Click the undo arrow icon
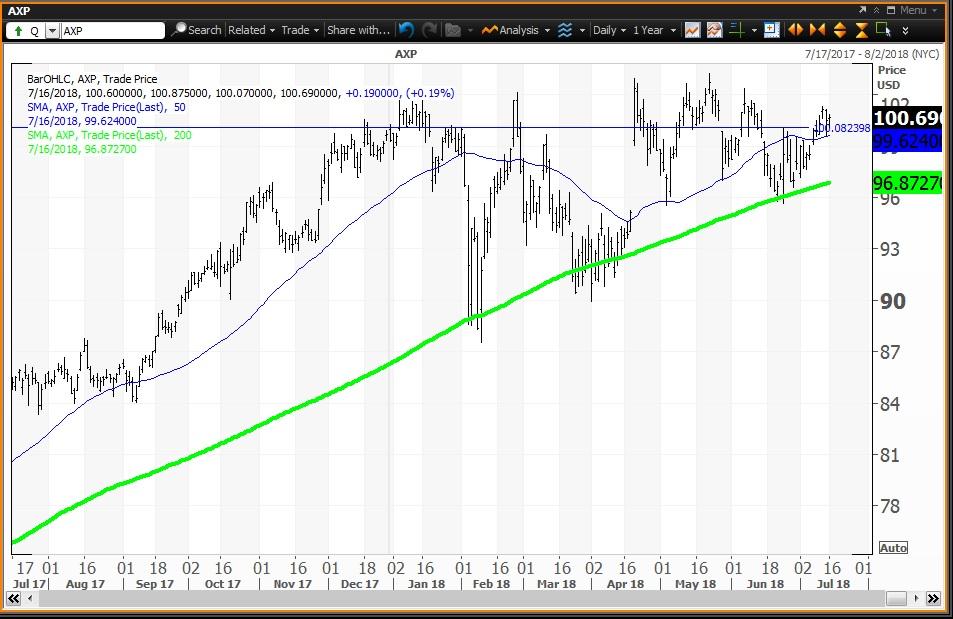Viewport: 953px width, 619px height. 406,30
